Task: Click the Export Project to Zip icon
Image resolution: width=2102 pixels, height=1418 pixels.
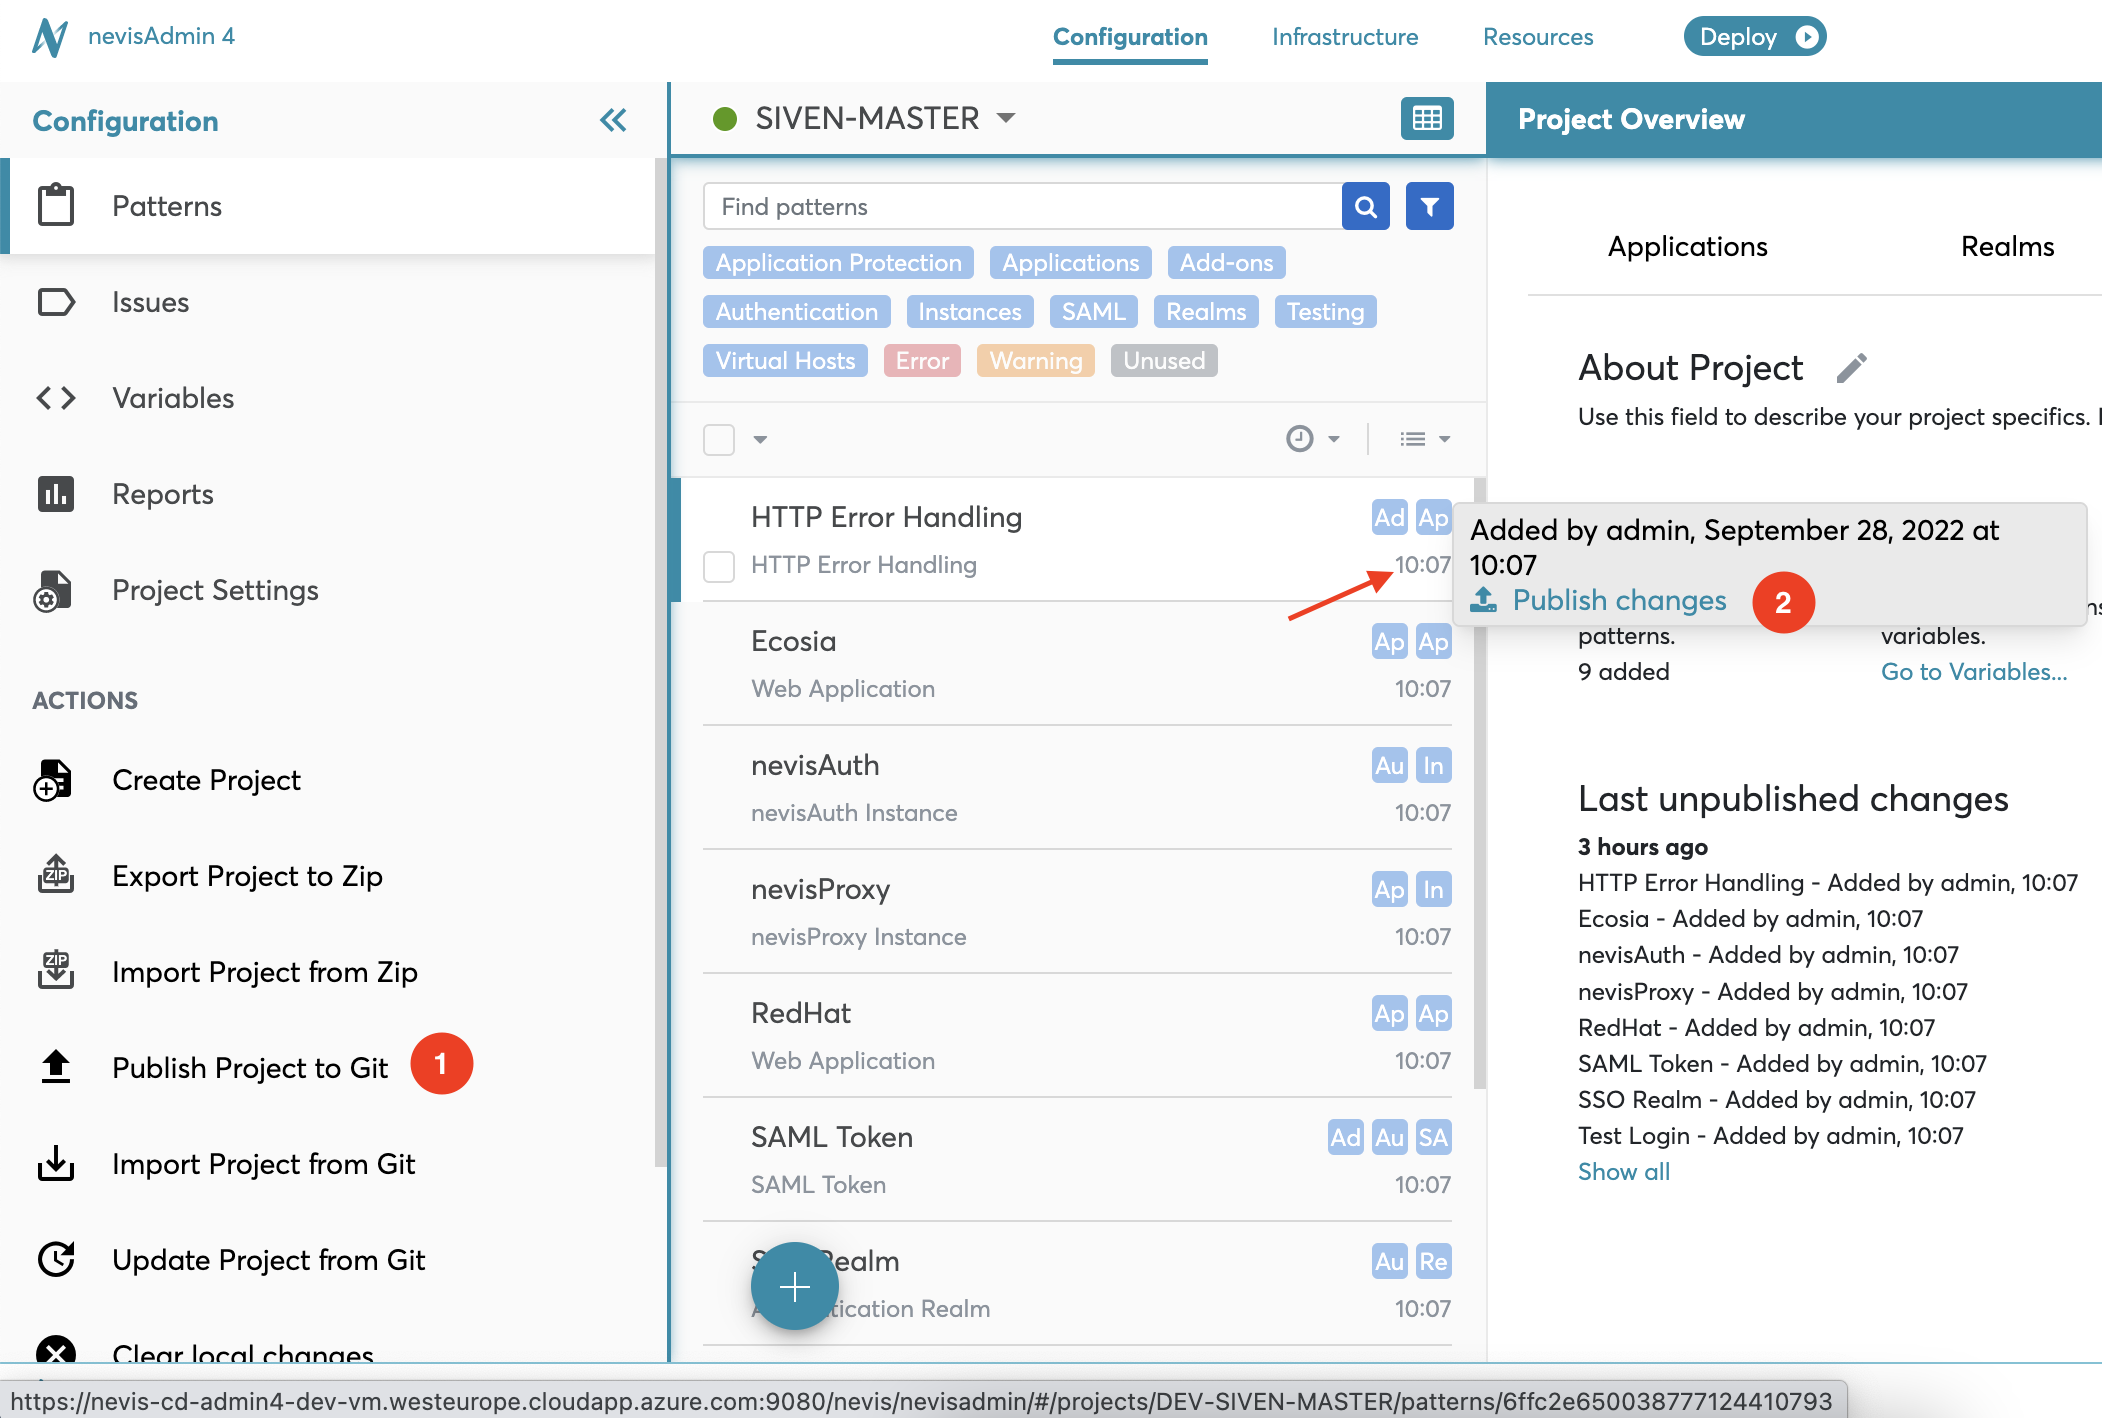Action: pyautogui.click(x=57, y=875)
